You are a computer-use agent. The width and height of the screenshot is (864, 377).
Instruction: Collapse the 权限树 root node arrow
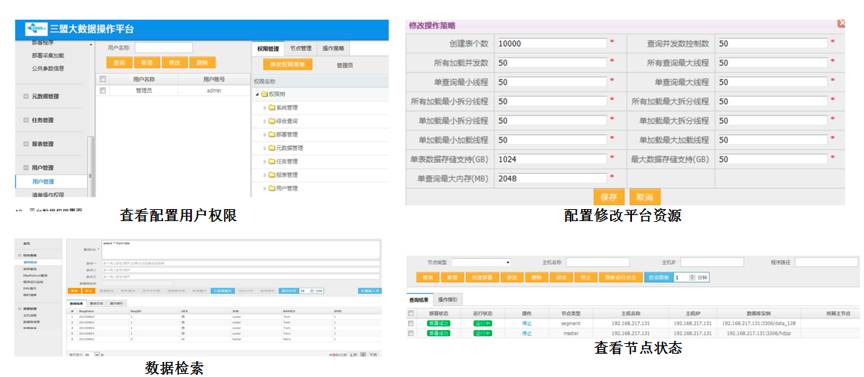pyautogui.click(x=257, y=94)
